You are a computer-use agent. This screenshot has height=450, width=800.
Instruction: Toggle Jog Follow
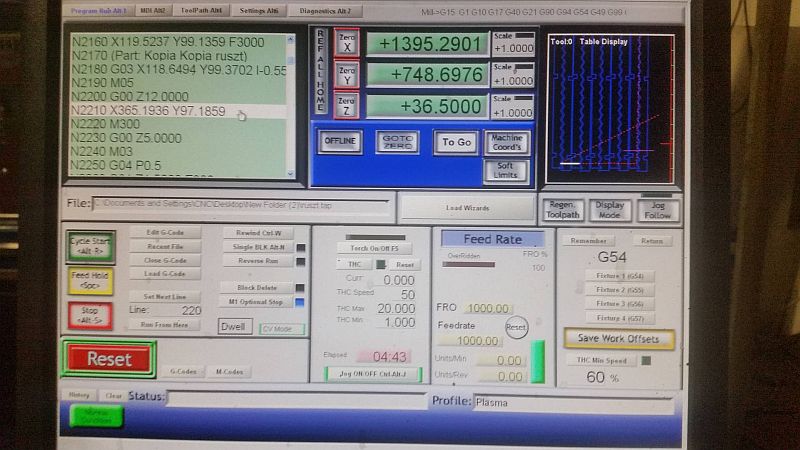pyautogui.click(x=658, y=210)
